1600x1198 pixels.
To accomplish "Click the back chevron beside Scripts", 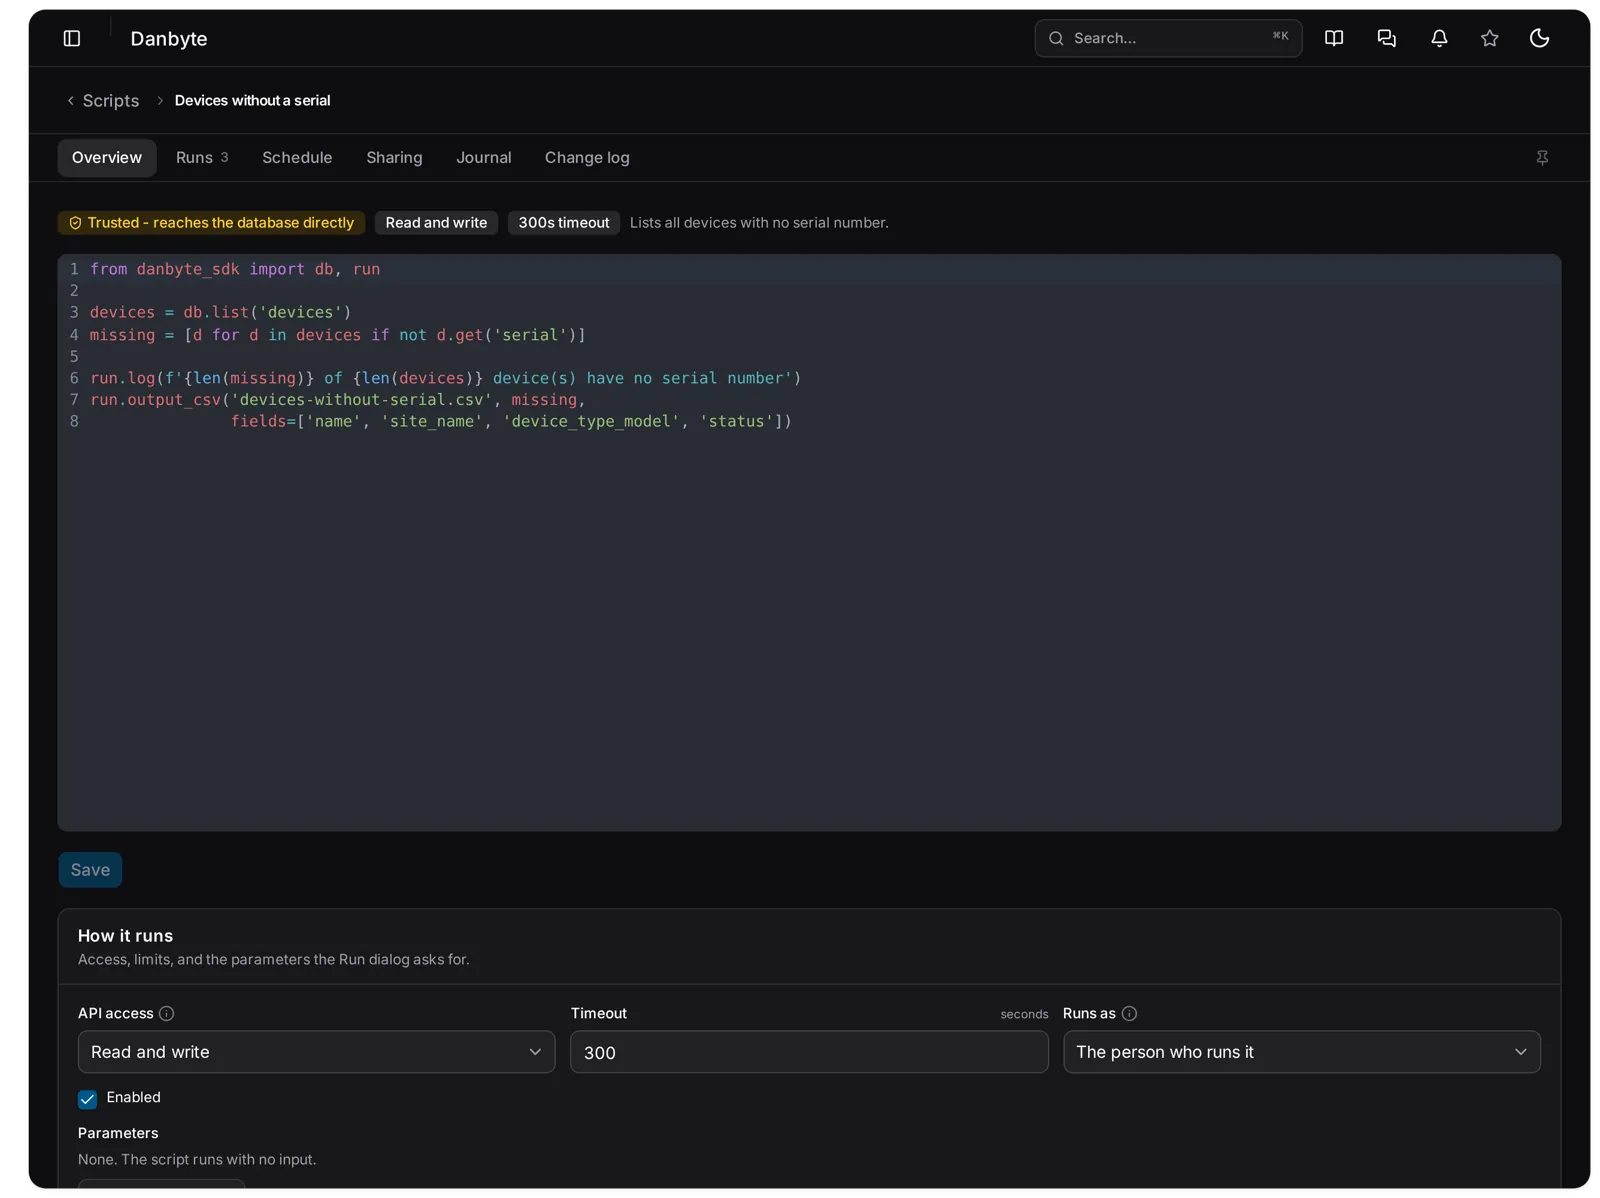I will 70,101.
